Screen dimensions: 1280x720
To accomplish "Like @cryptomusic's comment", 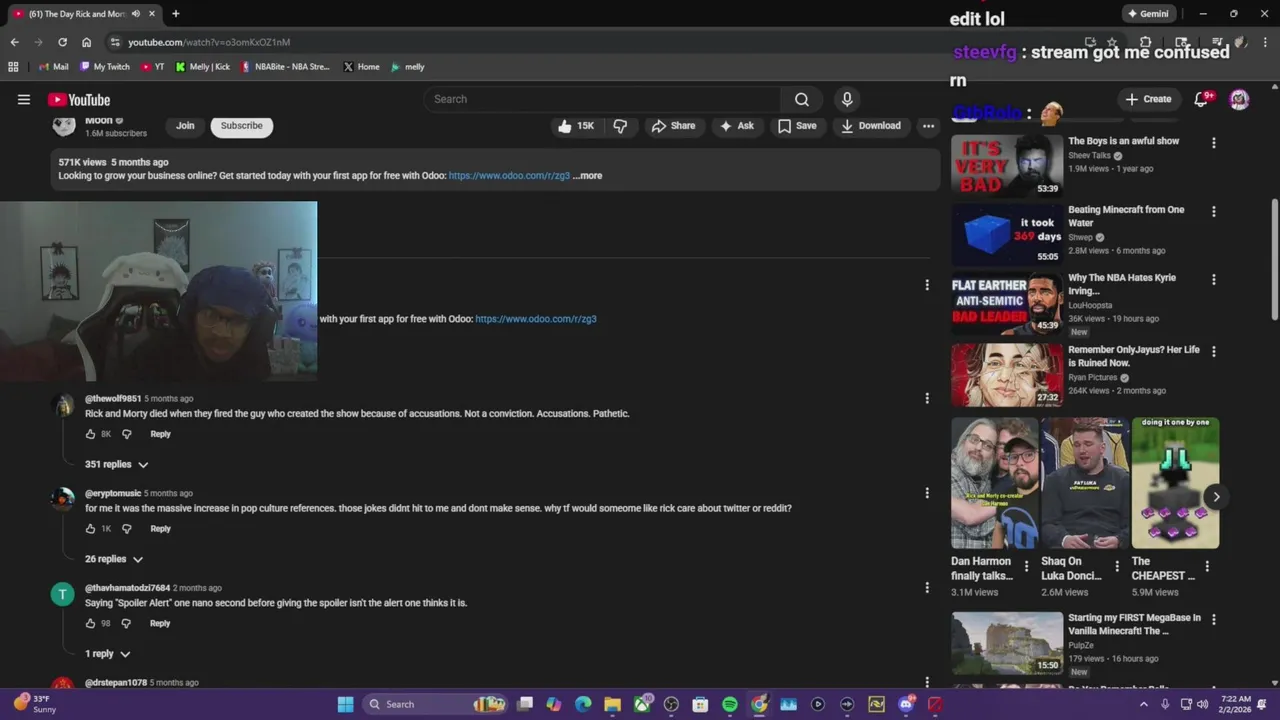I will 90,529.
